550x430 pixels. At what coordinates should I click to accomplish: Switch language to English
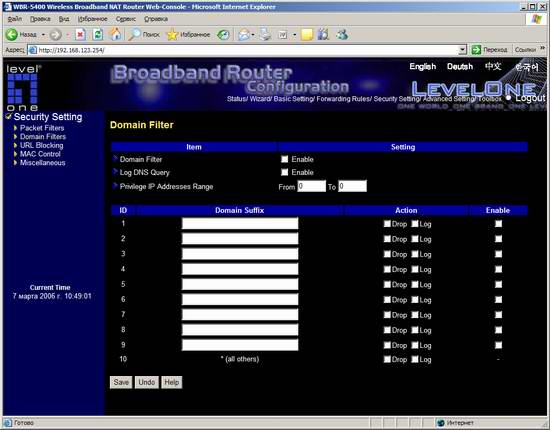(423, 66)
